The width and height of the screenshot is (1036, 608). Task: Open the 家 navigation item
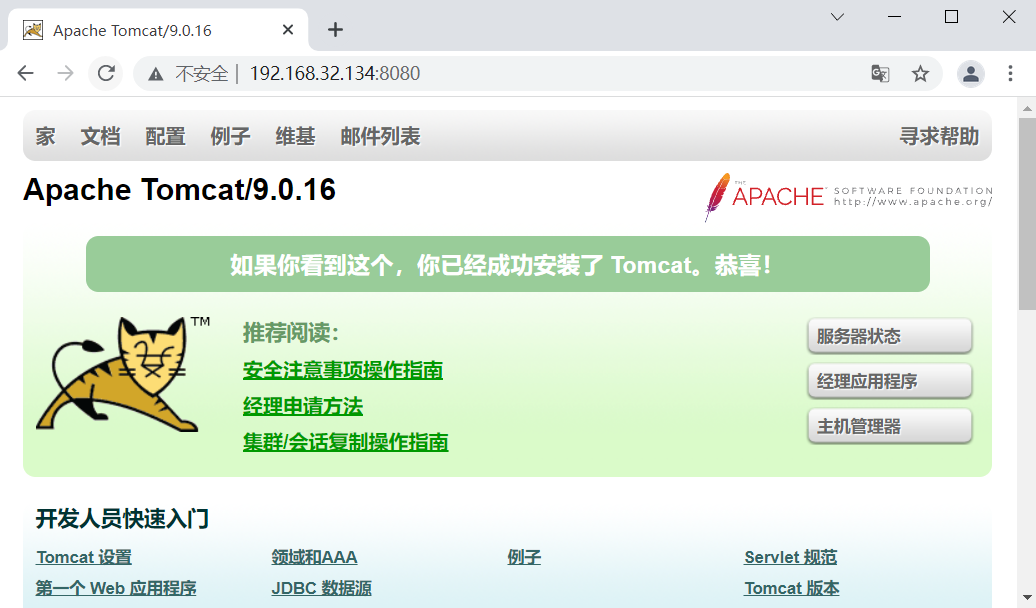click(x=46, y=137)
